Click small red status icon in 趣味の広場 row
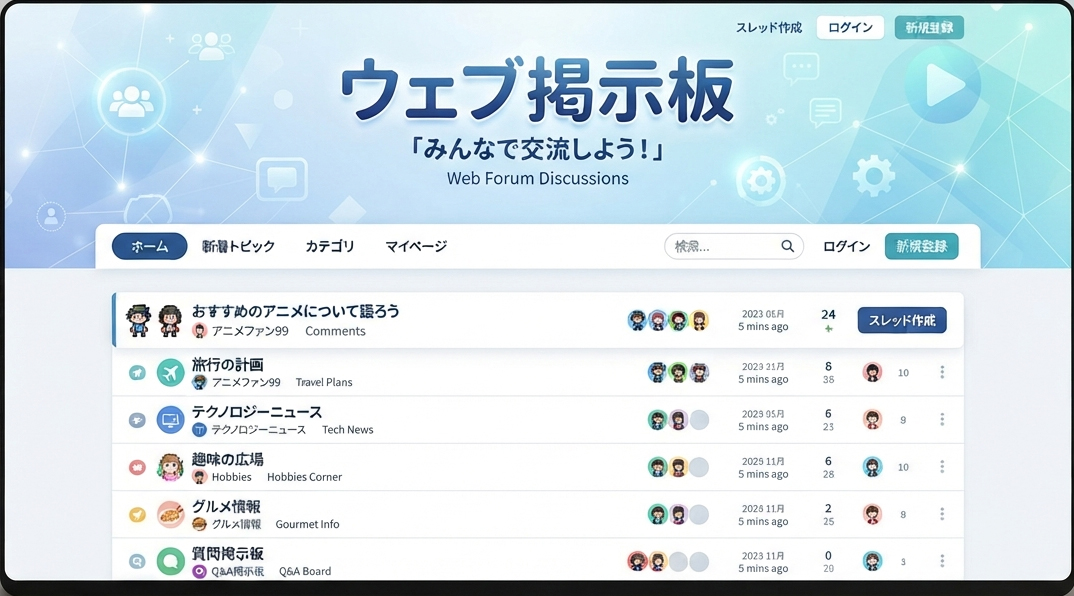Viewport: 1074px width, 596px height. coord(137,467)
